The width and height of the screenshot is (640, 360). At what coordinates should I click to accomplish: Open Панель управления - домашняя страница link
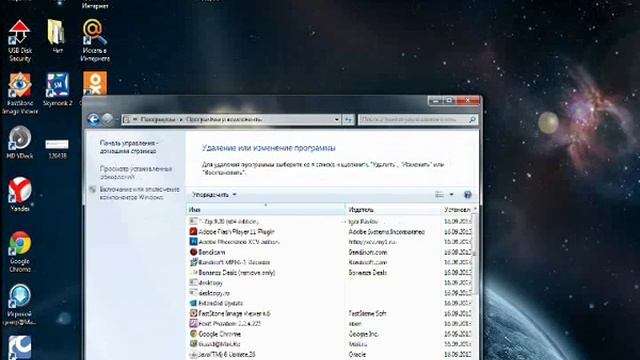129,147
